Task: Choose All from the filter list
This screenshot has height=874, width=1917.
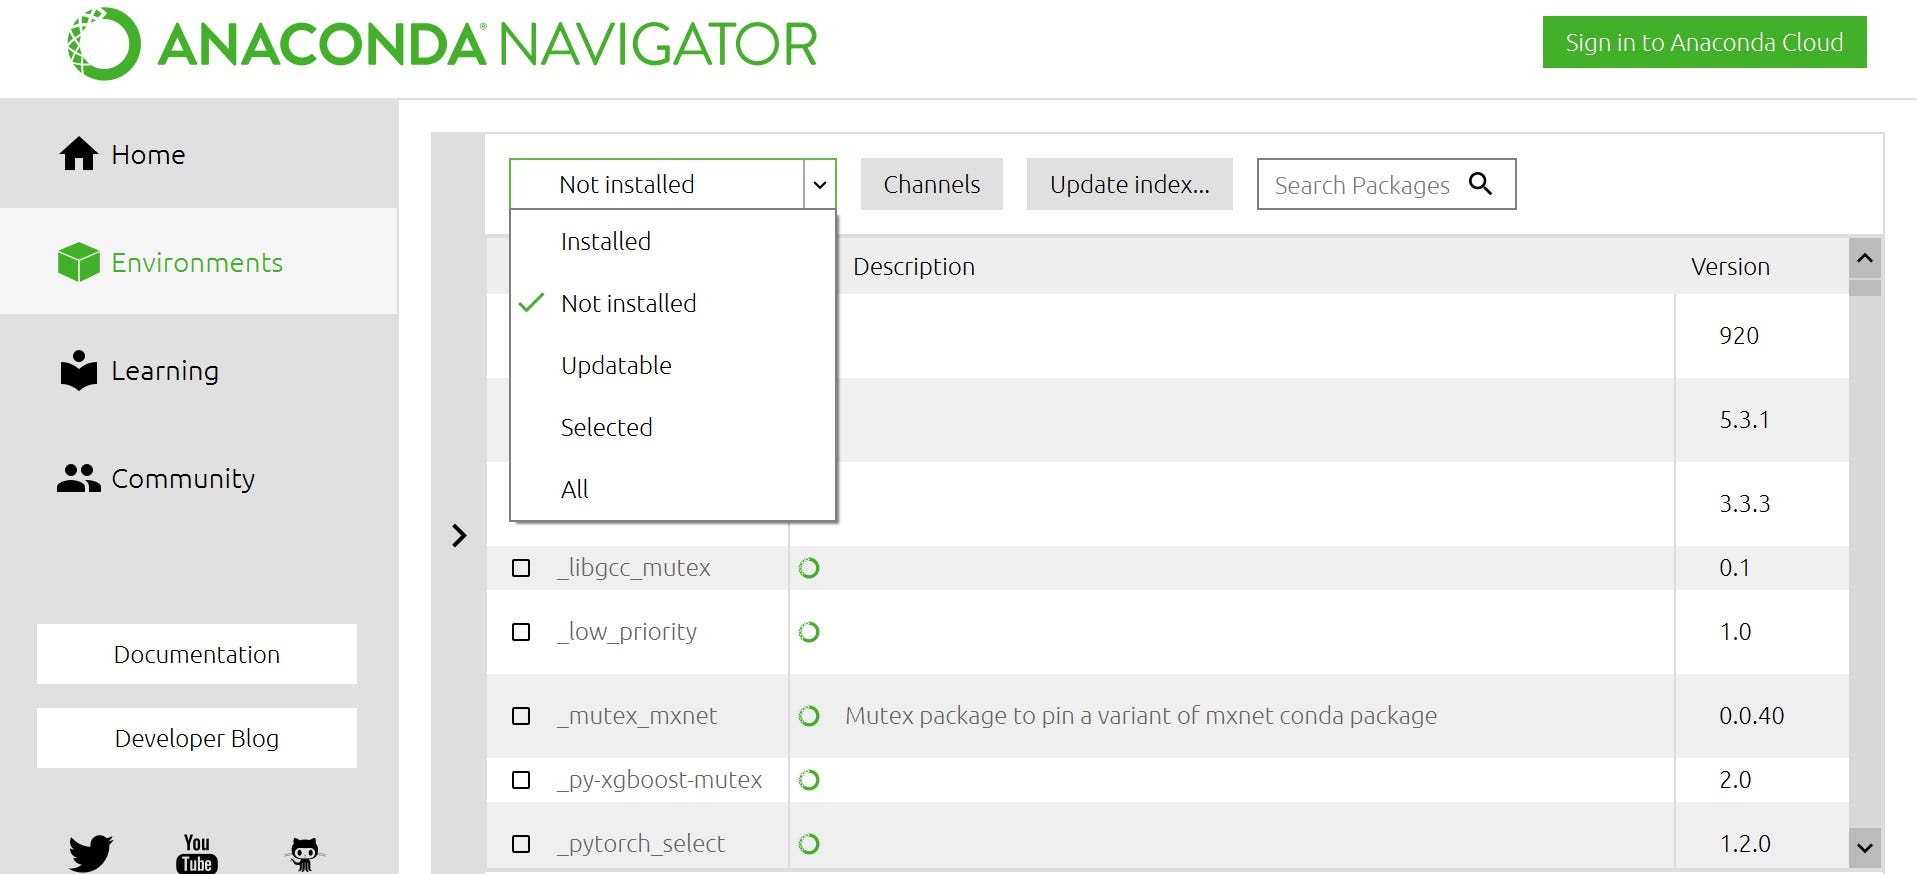Action: point(672,489)
